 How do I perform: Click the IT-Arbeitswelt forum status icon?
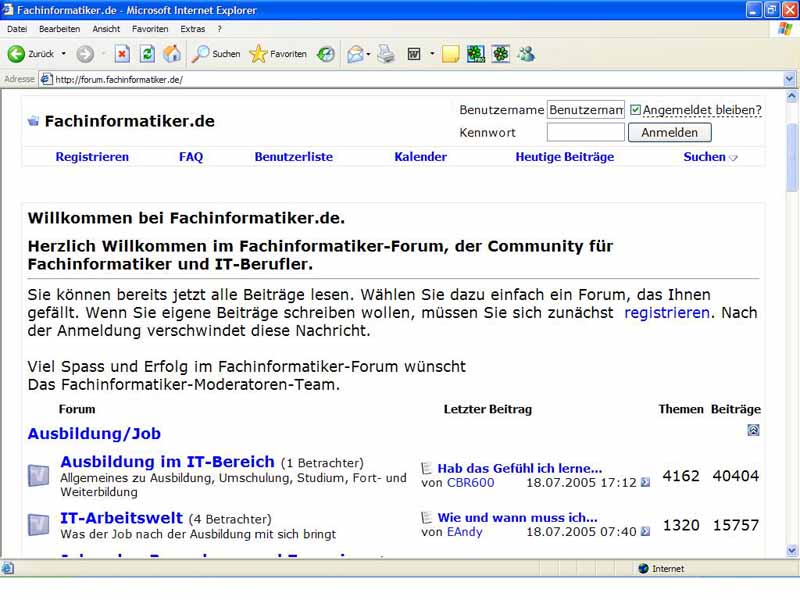38,524
